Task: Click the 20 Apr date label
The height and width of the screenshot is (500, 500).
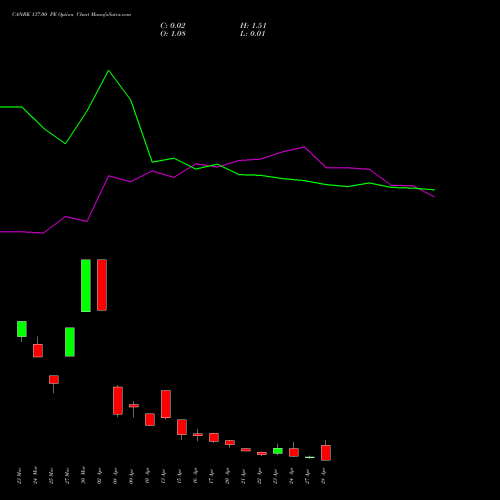Action: pyautogui.click(x=227, y=476)
